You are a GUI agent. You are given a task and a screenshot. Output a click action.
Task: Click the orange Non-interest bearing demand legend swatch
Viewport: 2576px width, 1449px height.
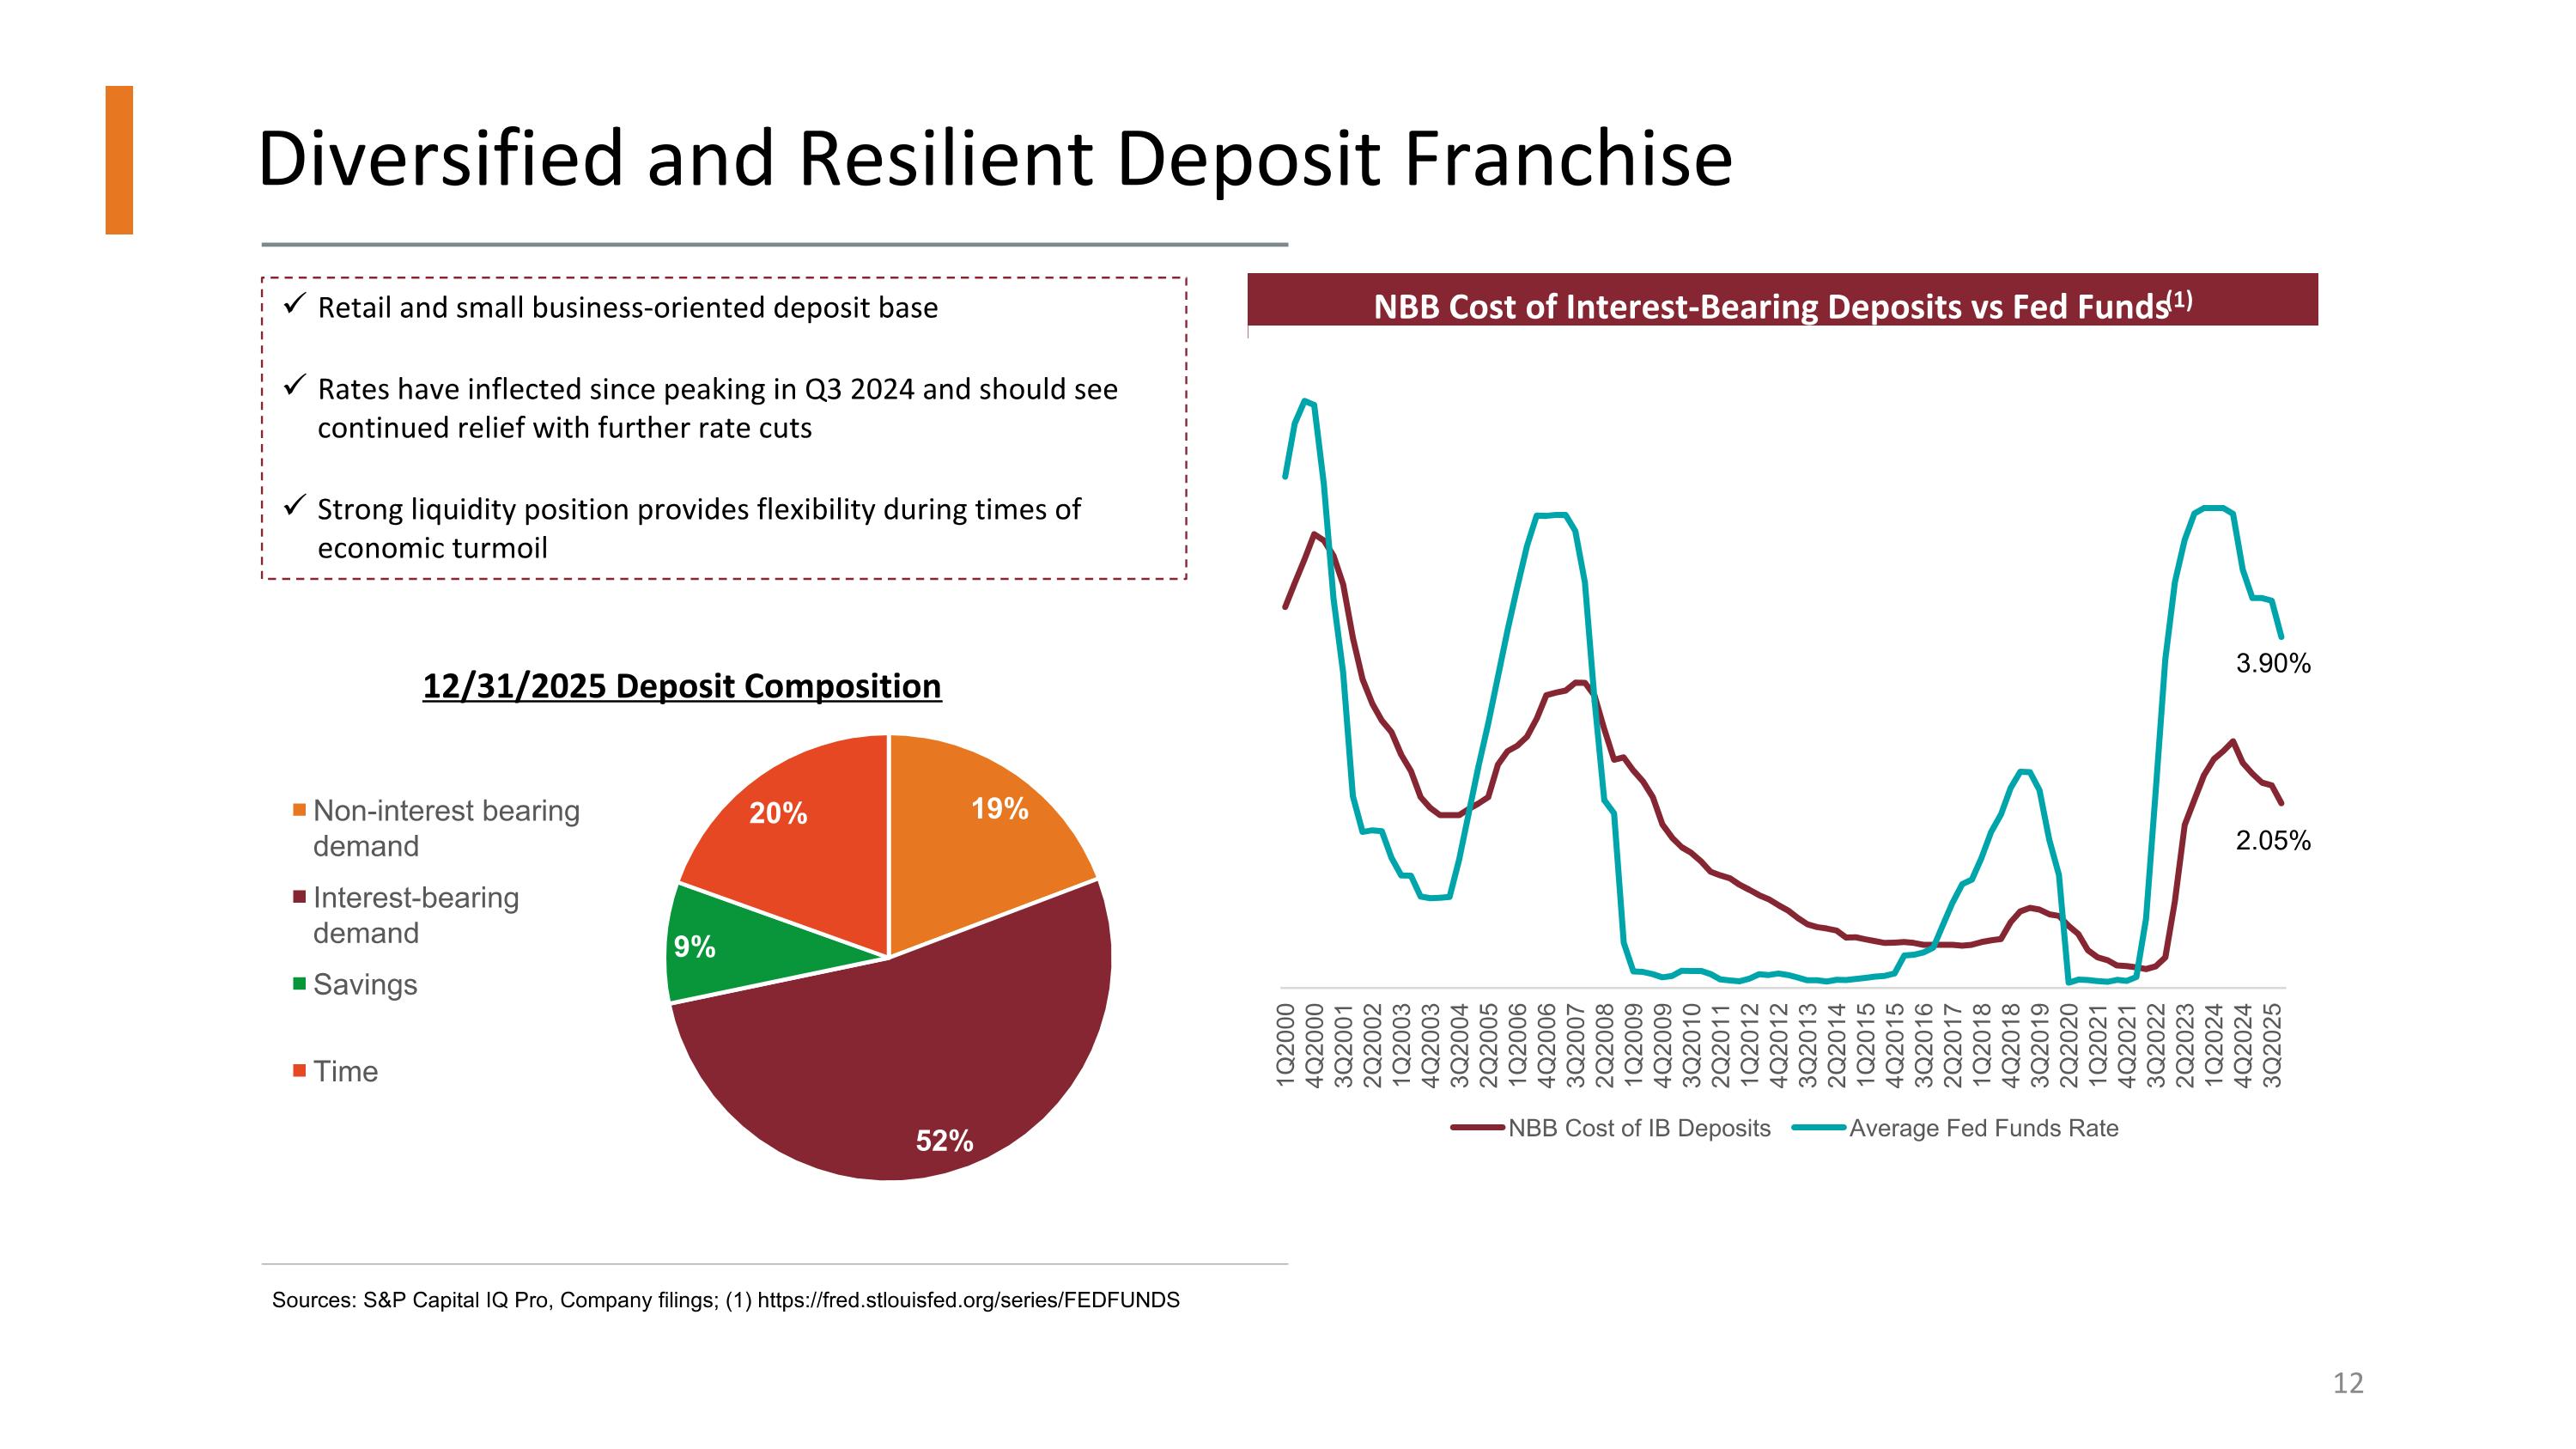pyautogui.click(x=299, y=810)
